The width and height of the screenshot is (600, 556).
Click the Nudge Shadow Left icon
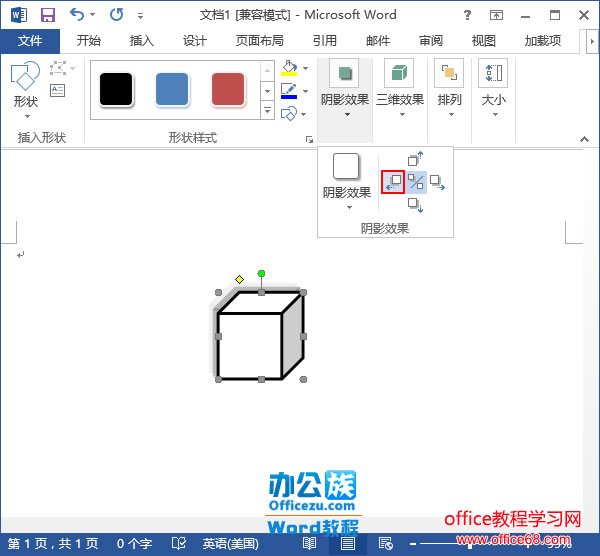[x=393, y=182]
